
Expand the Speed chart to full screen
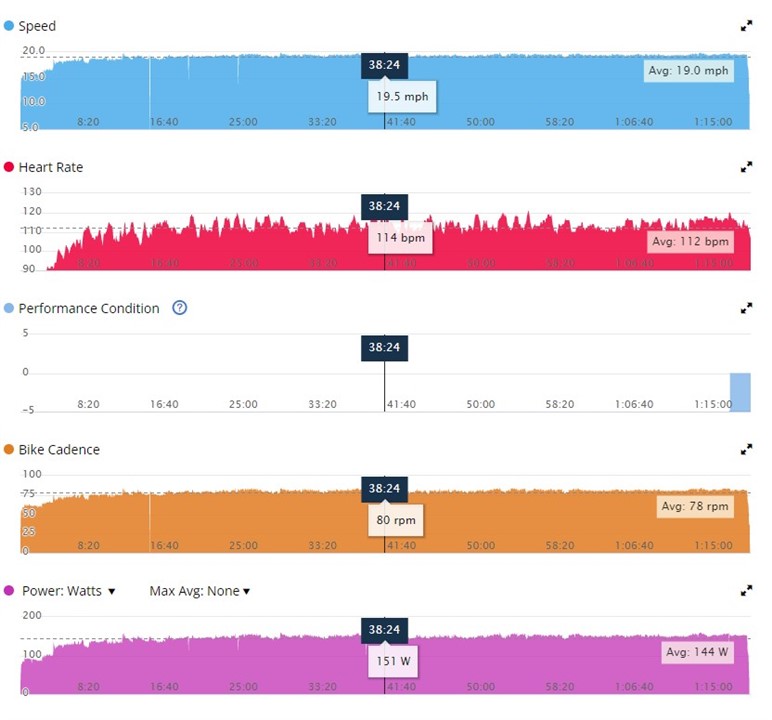pyautogui.click(x=746, y=26)
